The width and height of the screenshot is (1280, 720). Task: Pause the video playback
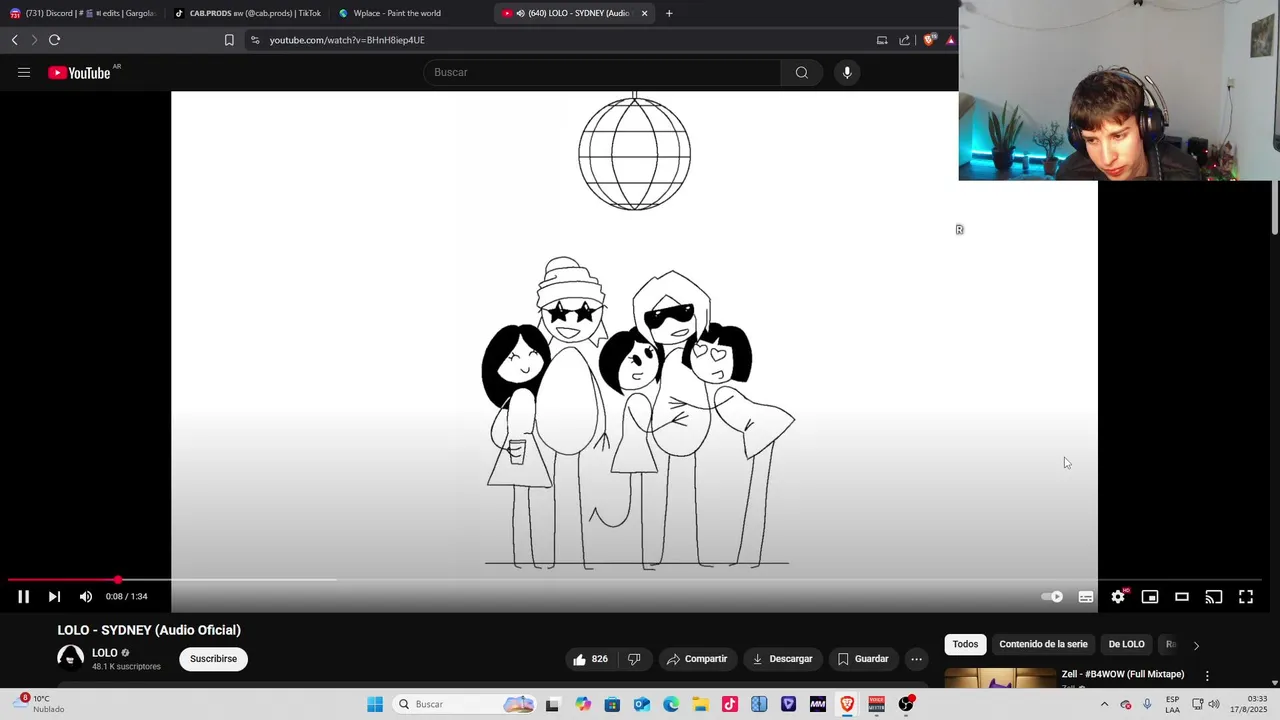click(x=24, y=597)
